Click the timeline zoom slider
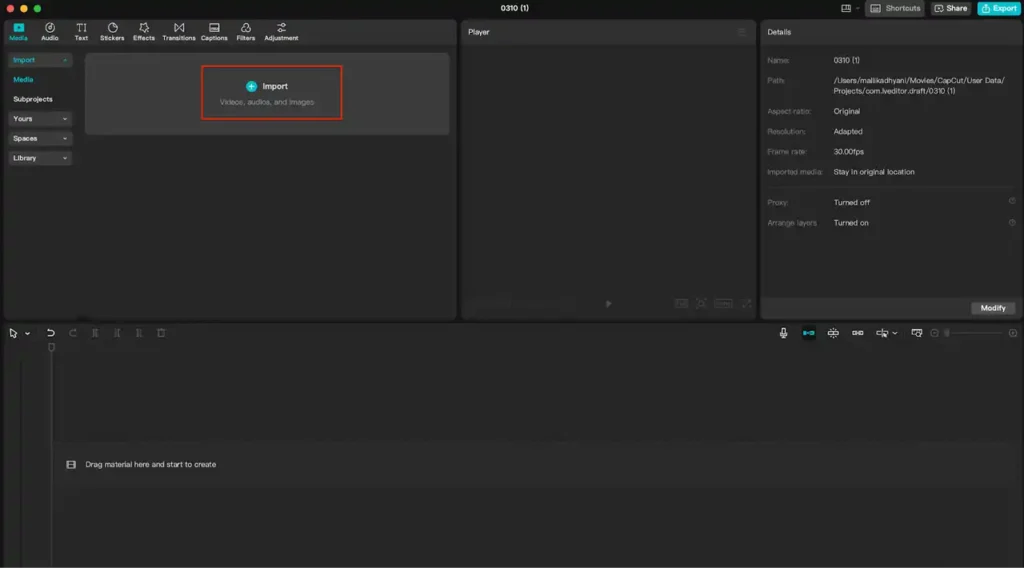 click(975, 333)
